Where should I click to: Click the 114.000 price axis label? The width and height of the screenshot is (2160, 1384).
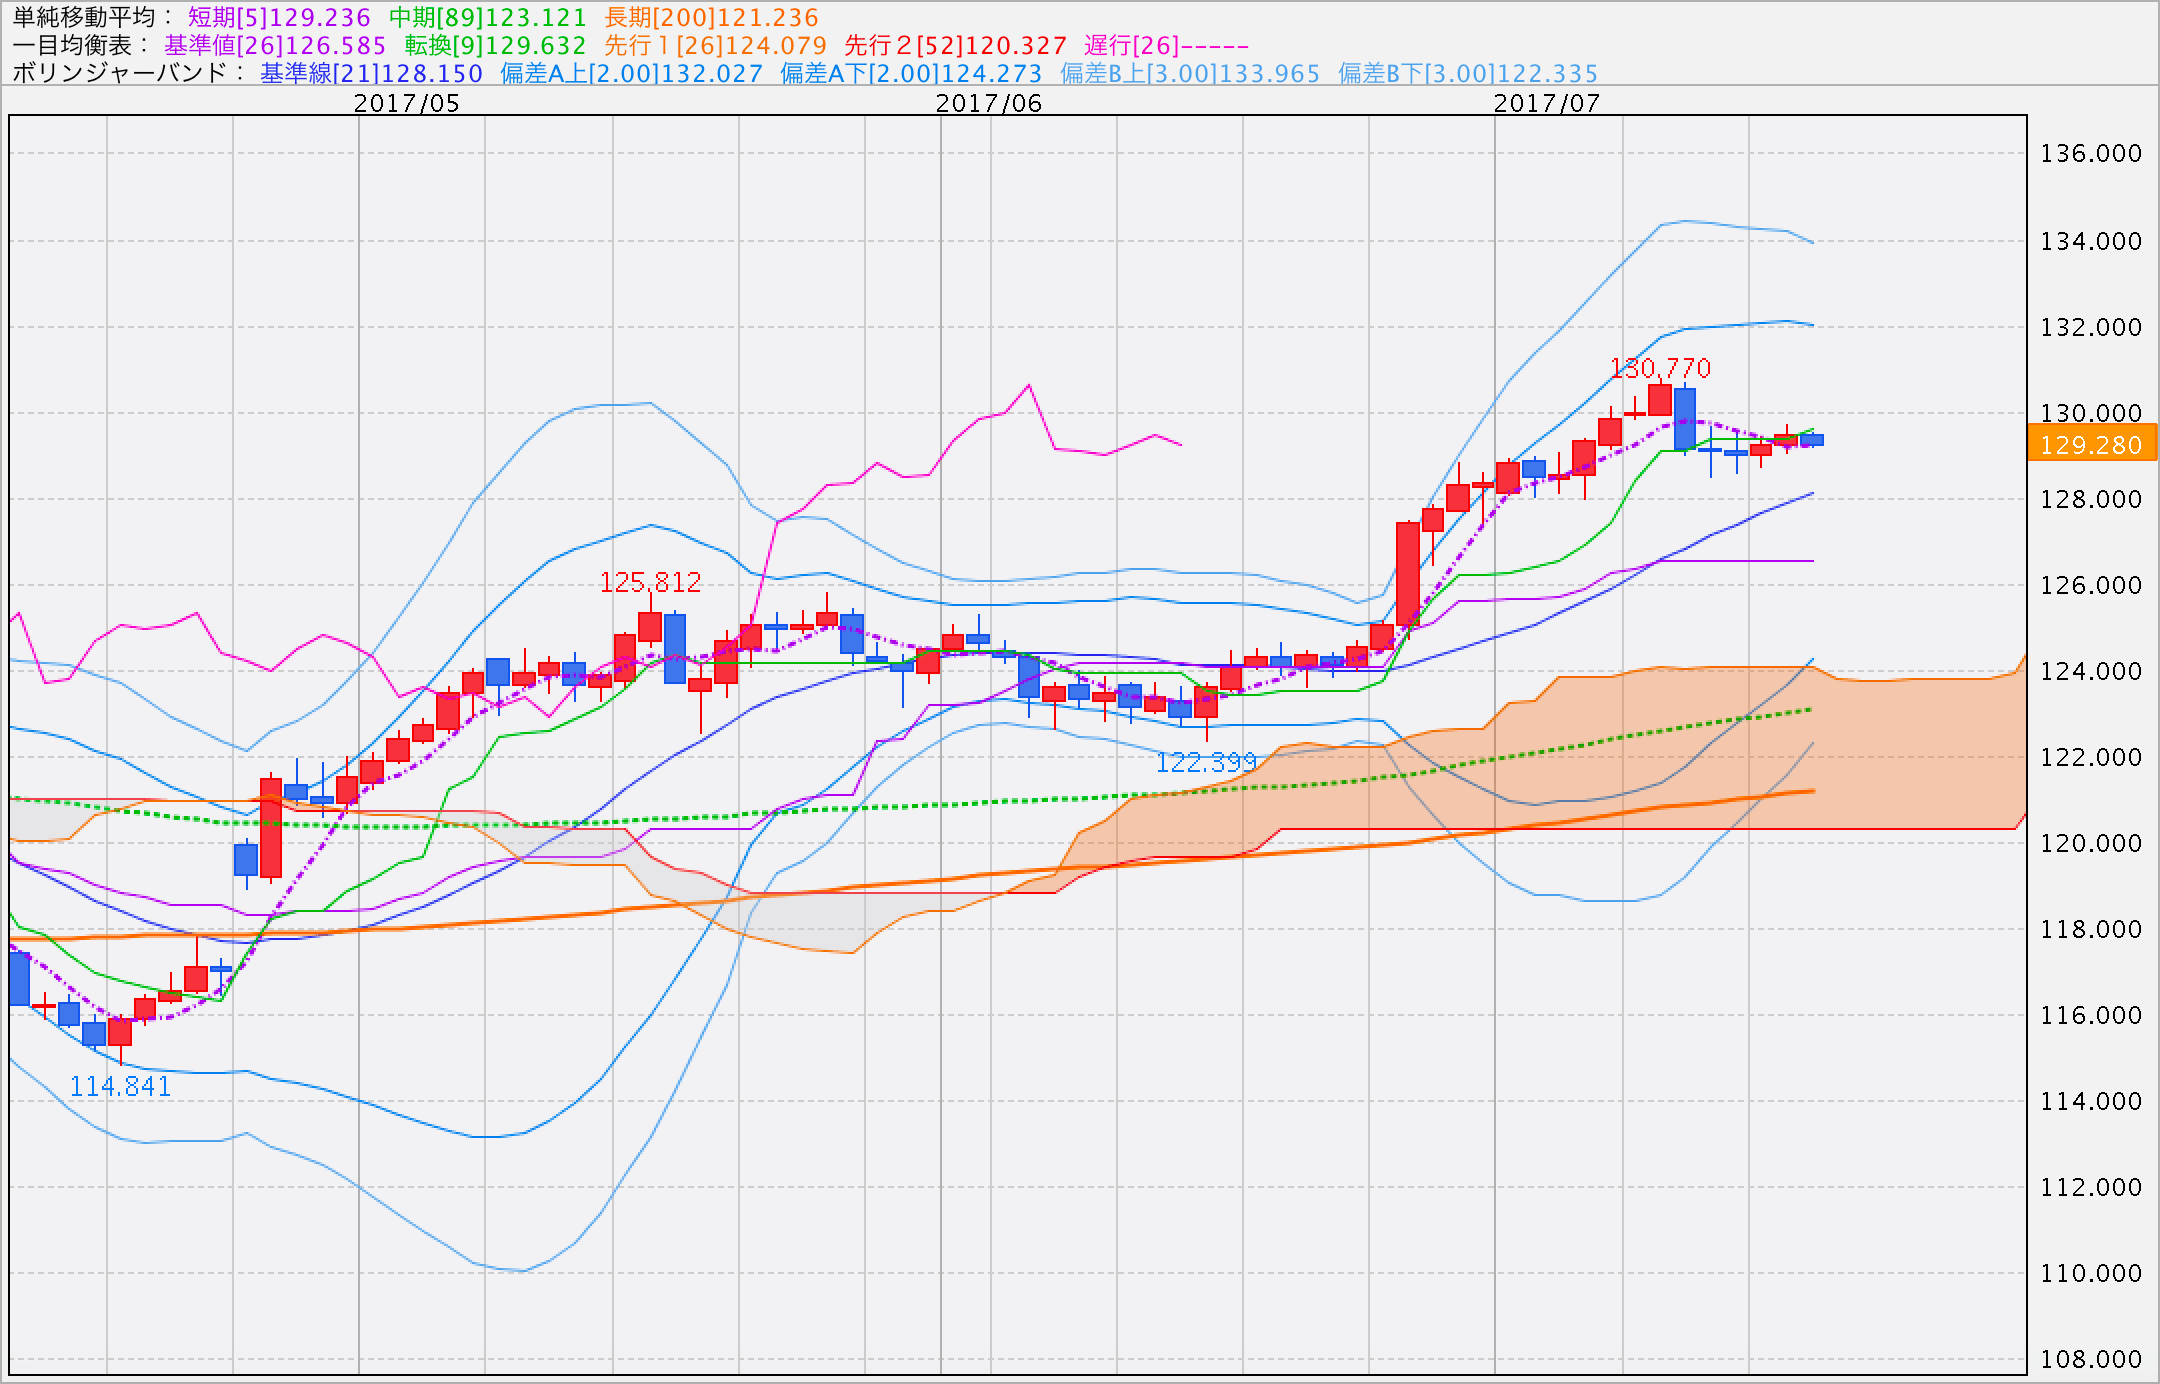coord(2092,1101)
